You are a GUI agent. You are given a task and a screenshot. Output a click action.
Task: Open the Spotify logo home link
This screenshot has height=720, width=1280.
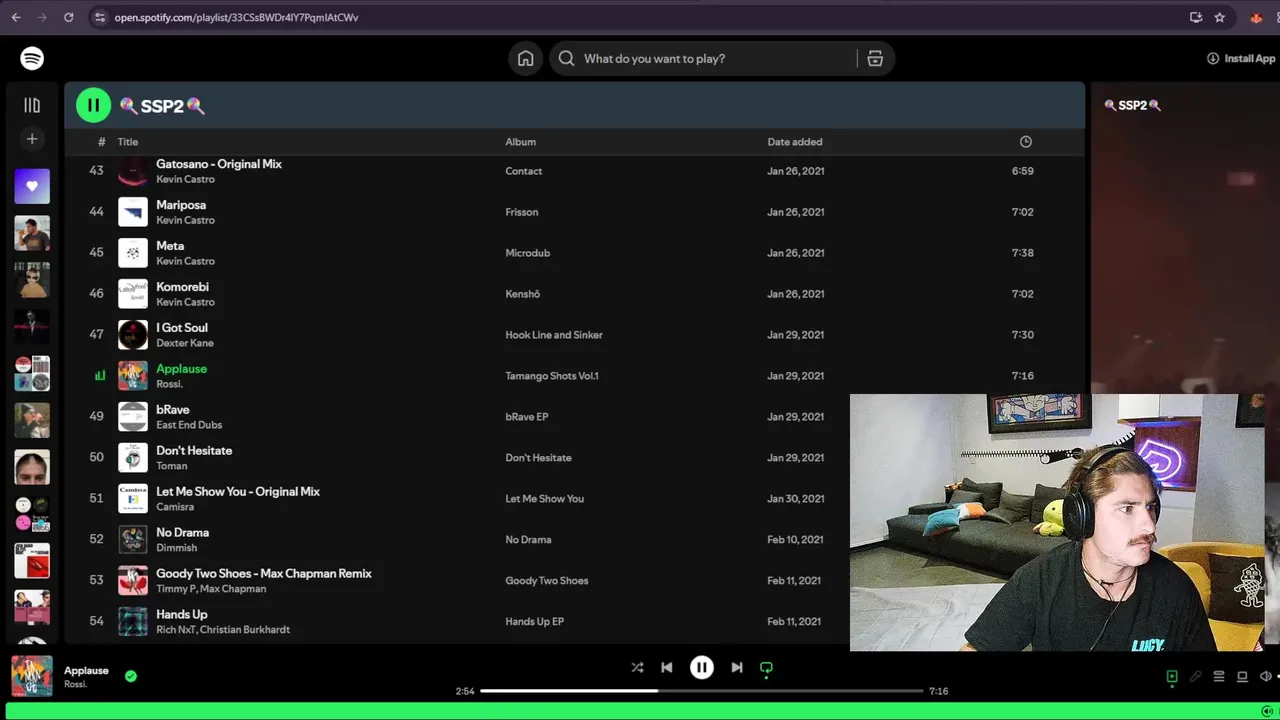[x=32, y=58]
